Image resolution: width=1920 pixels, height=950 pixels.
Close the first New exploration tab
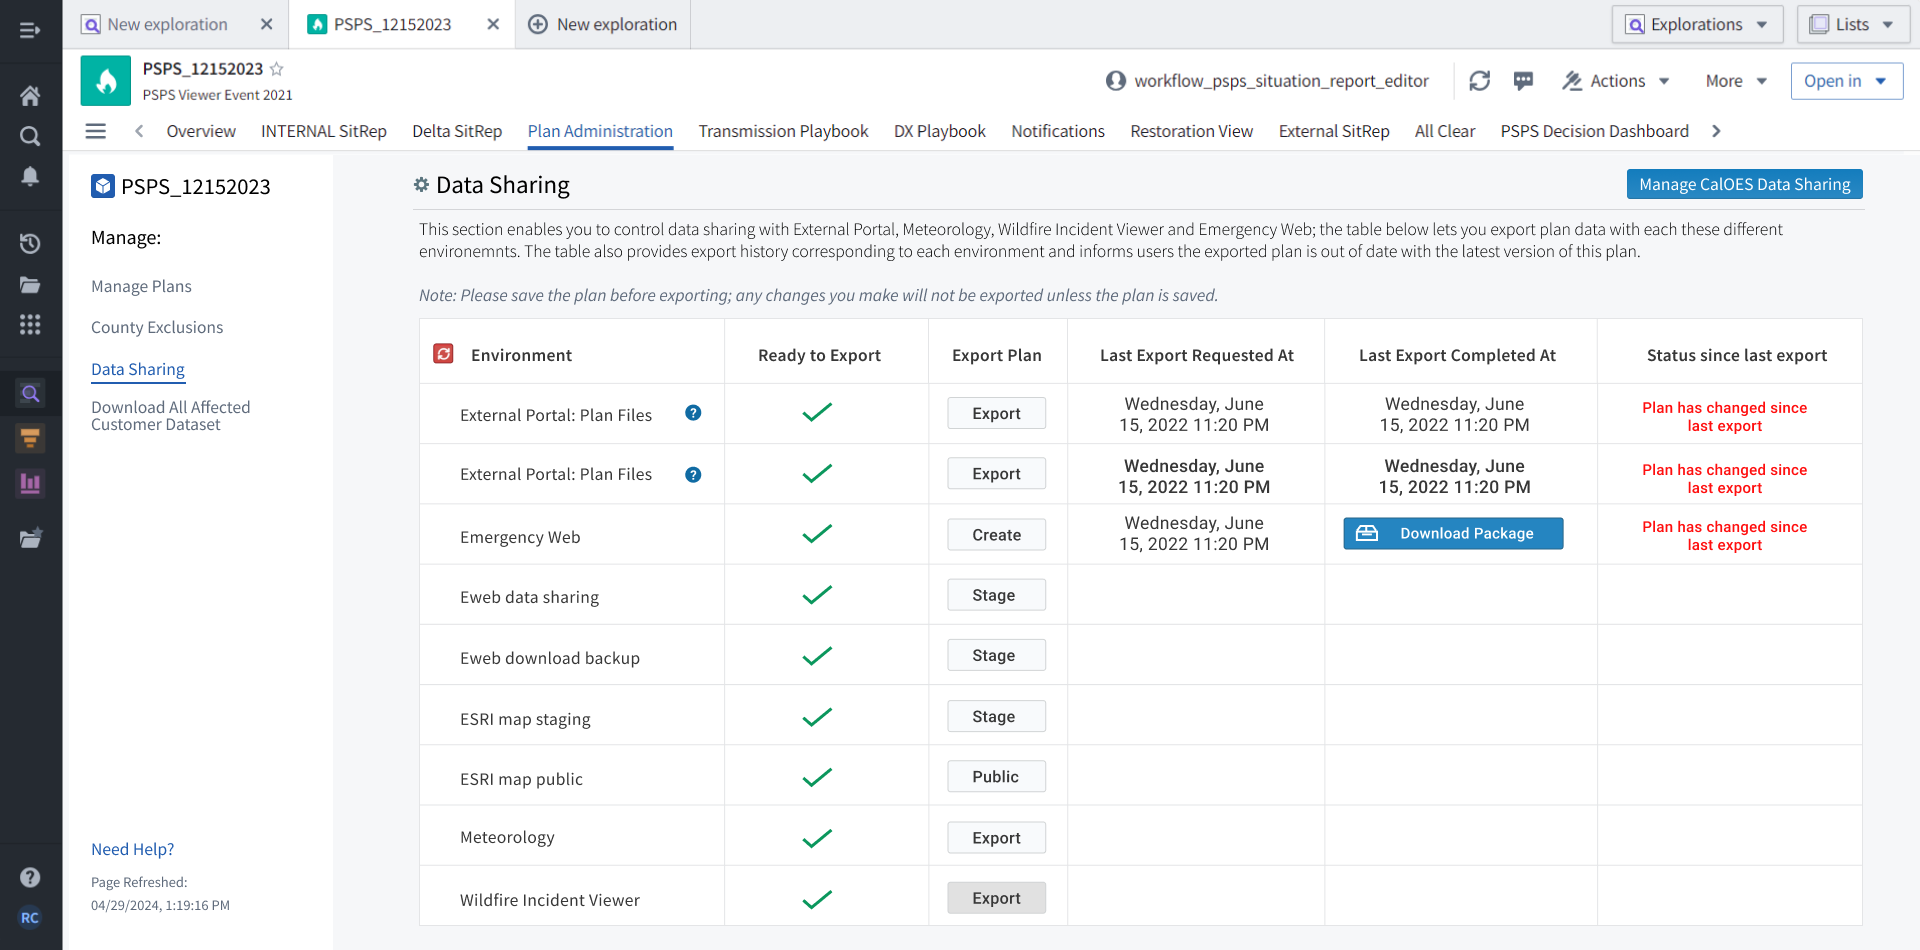click(x=266, y=24)
